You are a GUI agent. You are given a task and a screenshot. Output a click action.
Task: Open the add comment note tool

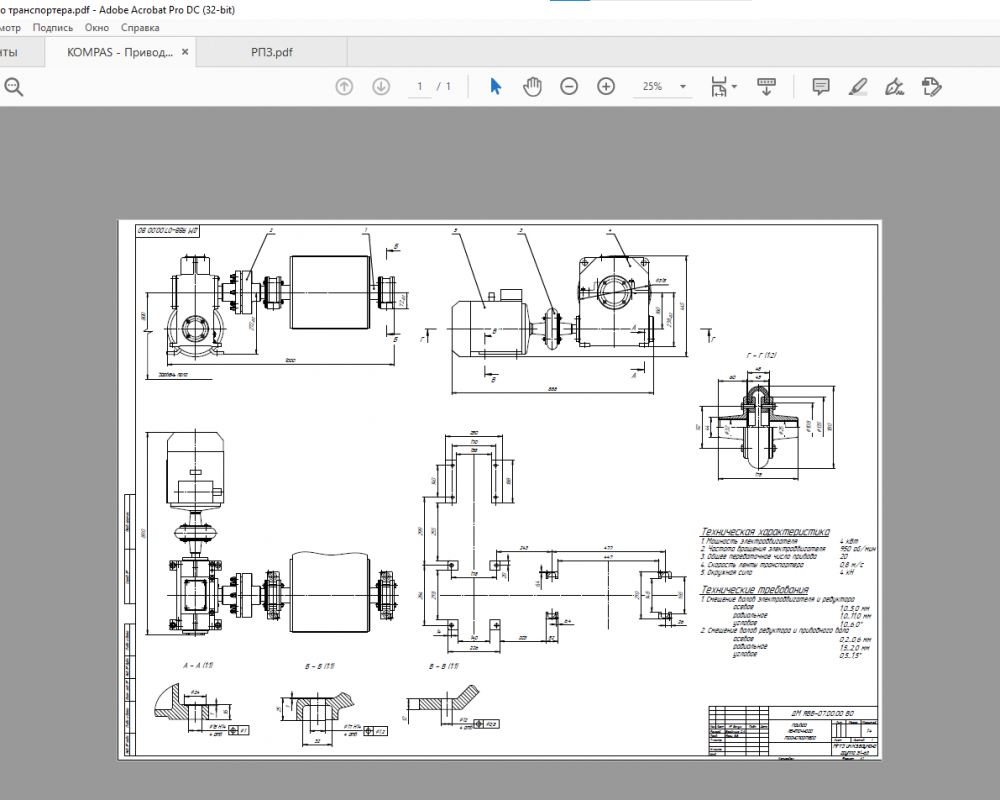821,87
